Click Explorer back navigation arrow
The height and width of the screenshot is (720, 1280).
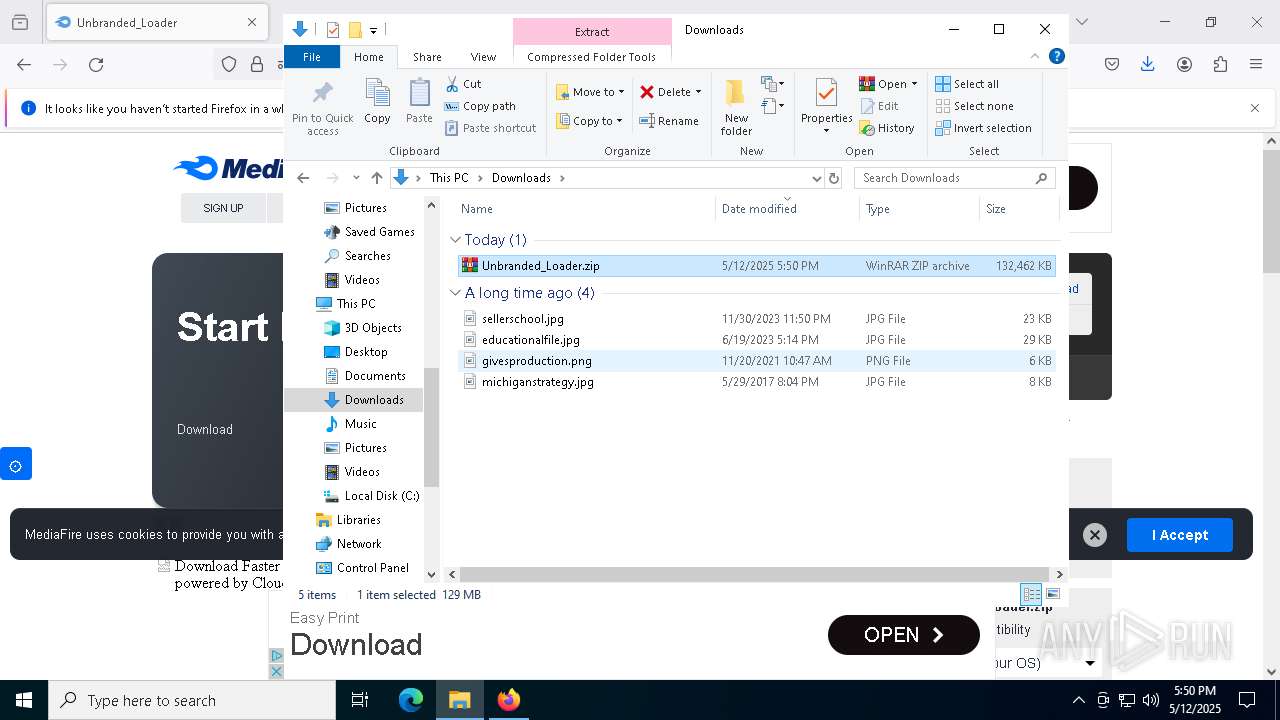click(304, 178)
